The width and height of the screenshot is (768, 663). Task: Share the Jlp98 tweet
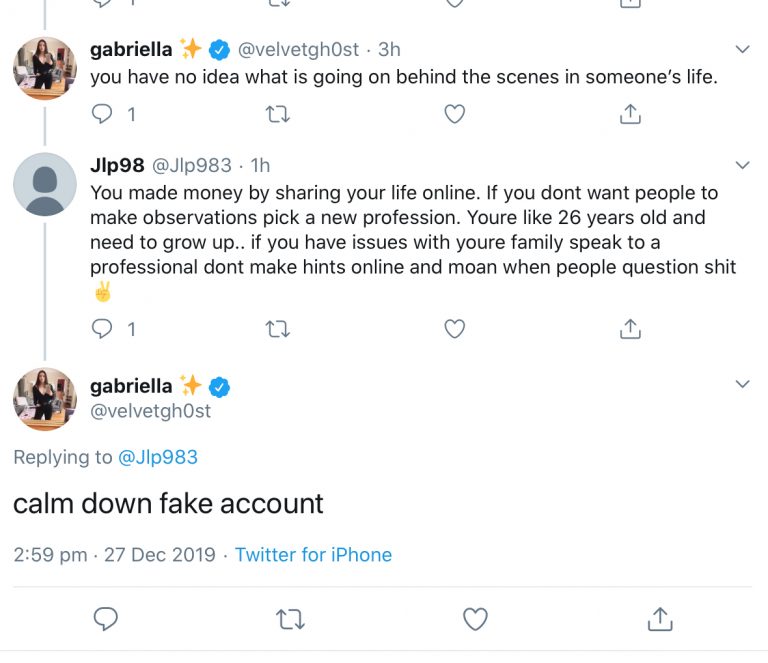point(630,329)
